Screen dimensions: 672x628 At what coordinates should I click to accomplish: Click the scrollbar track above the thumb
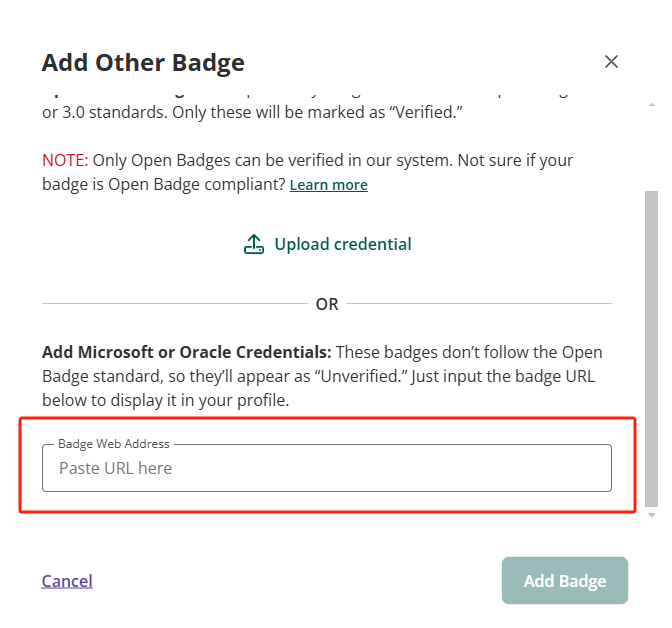click(x=651, y=150)
